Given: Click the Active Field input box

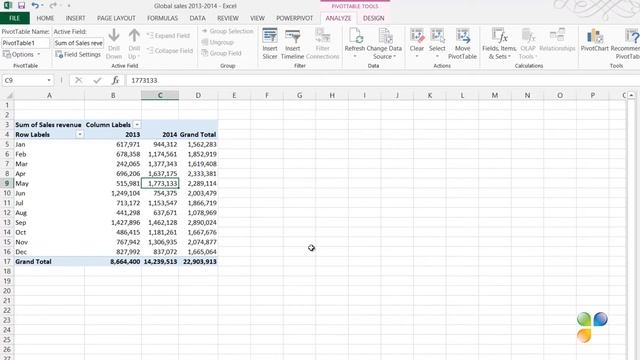Looking at the screenshot, I should click(78, 43).
